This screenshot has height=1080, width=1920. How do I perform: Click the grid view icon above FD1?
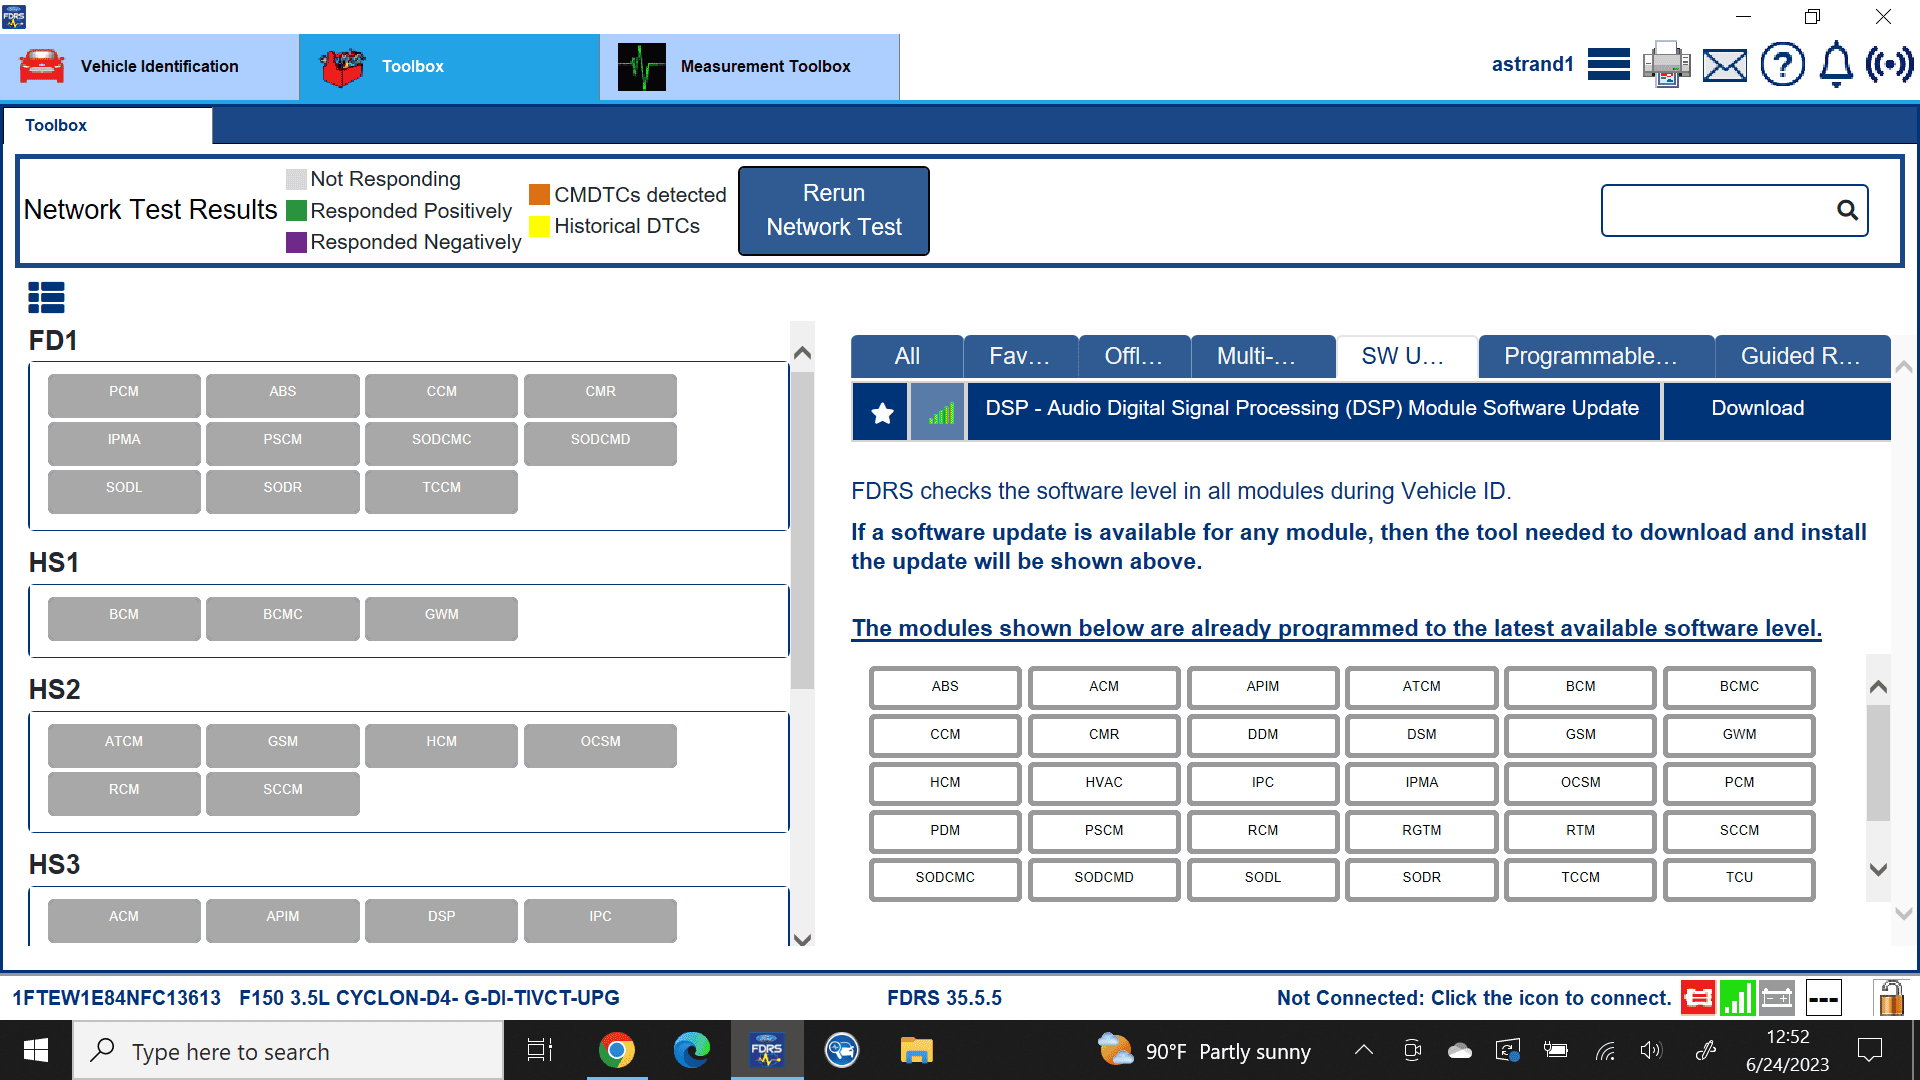(x=46, y=297)
